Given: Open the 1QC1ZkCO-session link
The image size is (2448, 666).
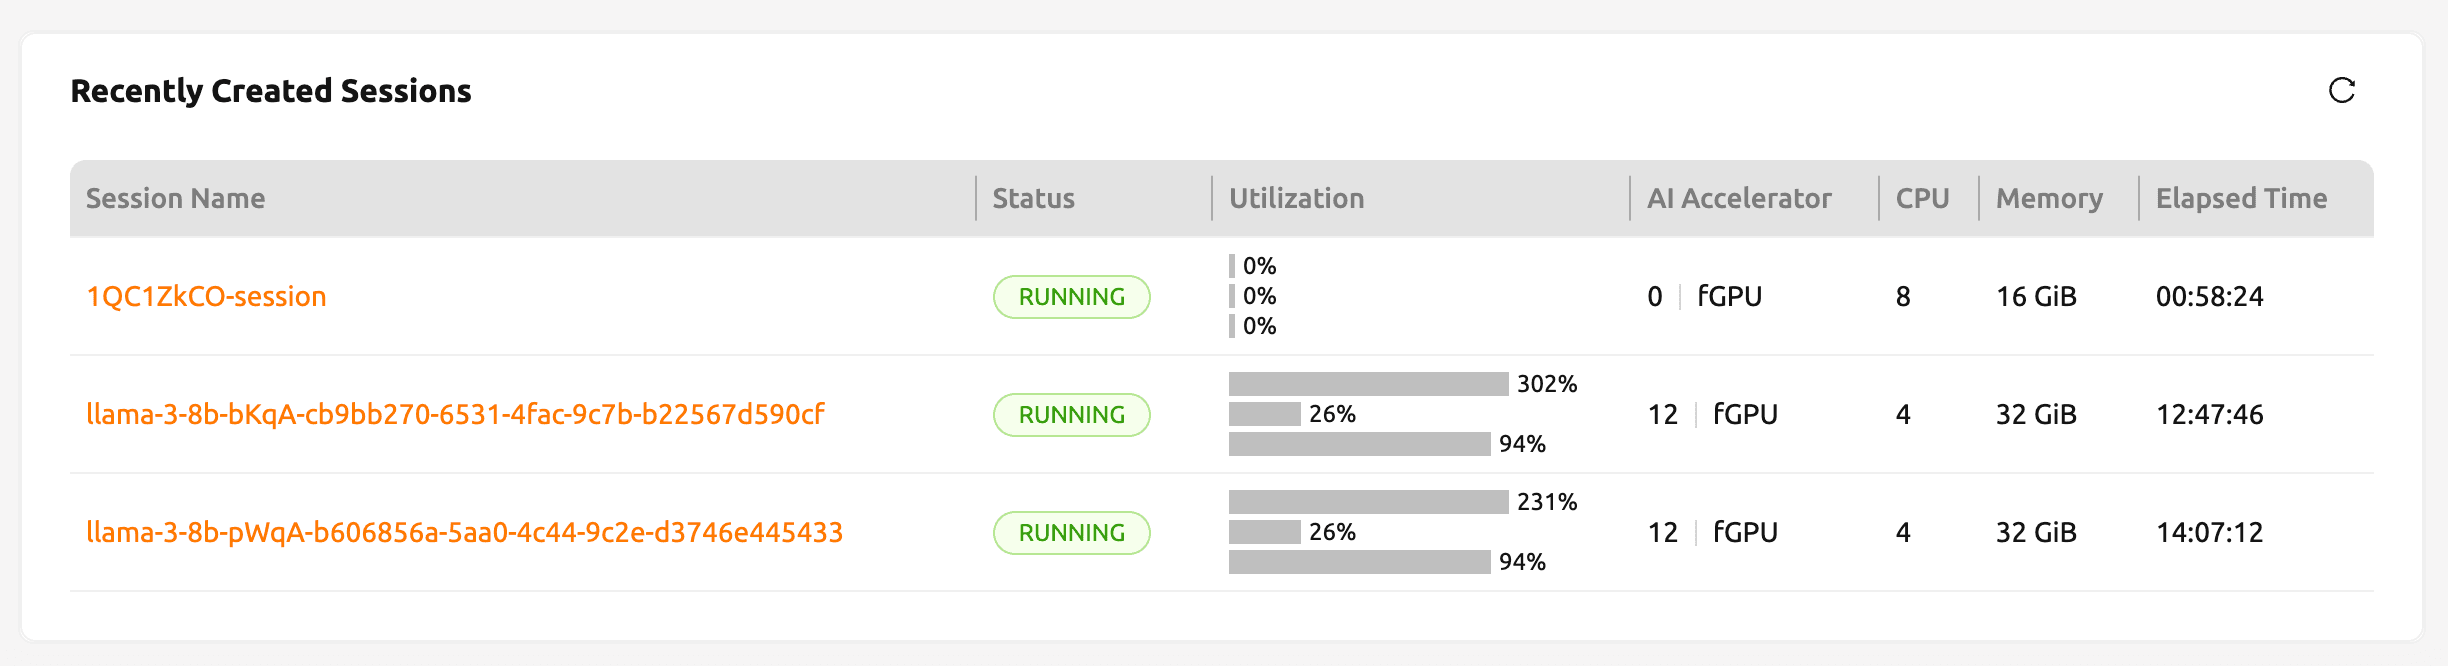Looking at the screenshot, I should pyautogui.click(x=206, y=297).
